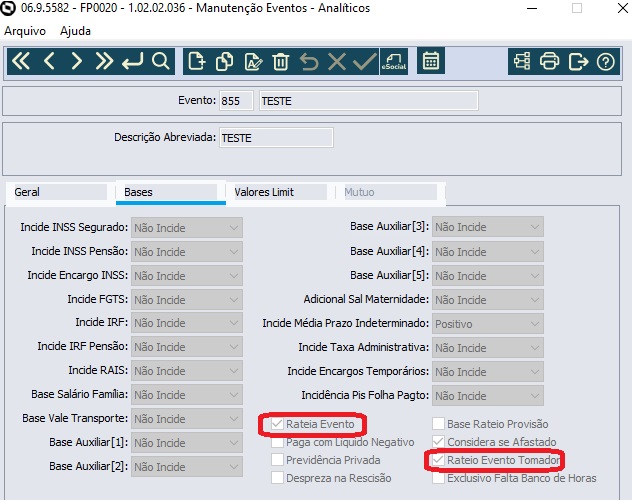632x501 pixels.
Task: Toggle Considera se Afastado checkbox
Action: click(438, 442)
